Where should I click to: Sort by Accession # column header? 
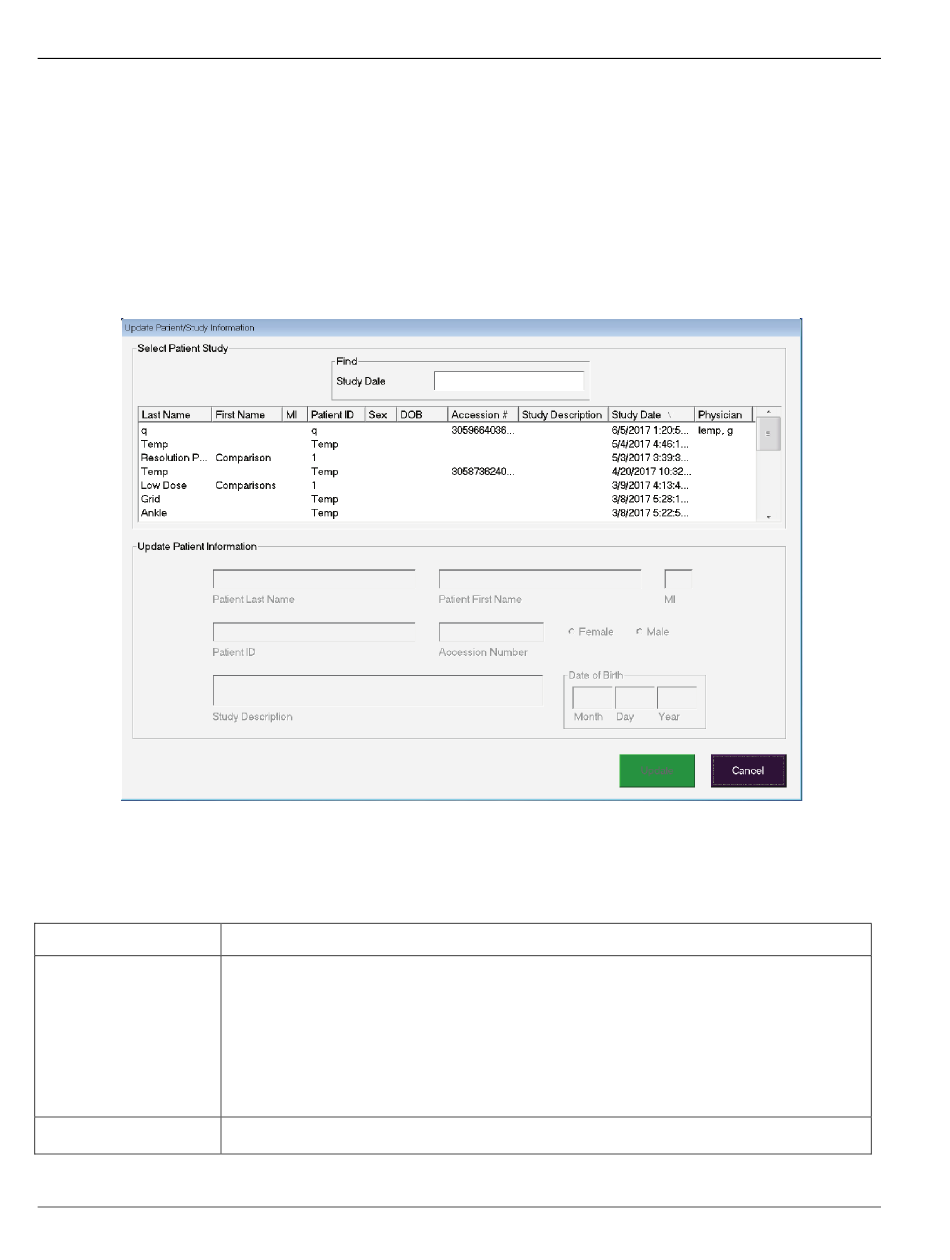[482, 414]
